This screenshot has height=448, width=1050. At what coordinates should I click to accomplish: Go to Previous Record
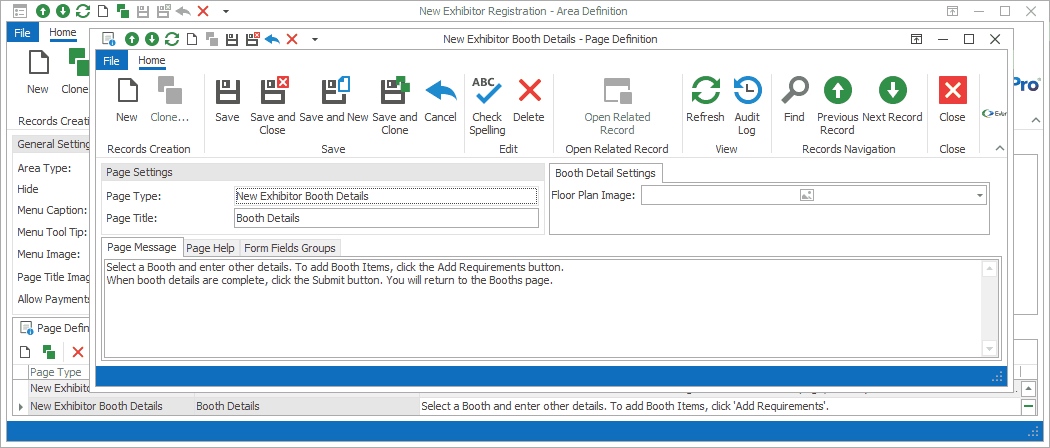pyautogui.click(x=837, y=106)
